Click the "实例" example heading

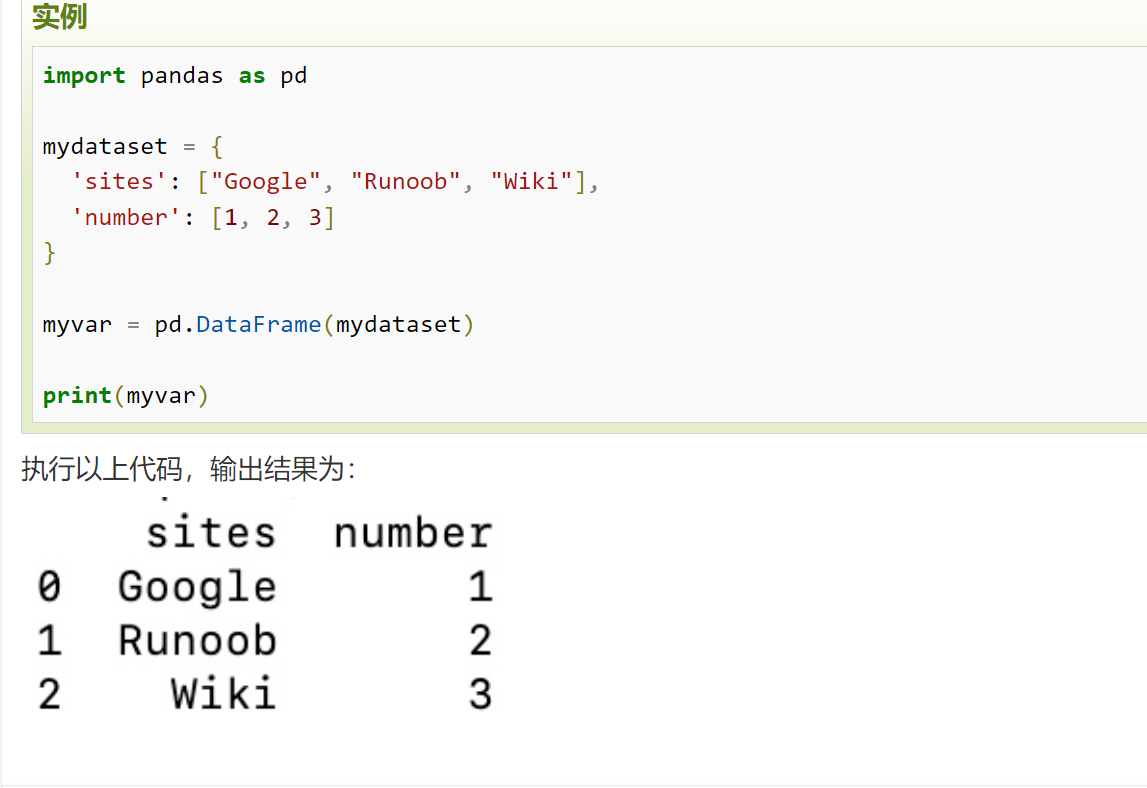(59, 17)
